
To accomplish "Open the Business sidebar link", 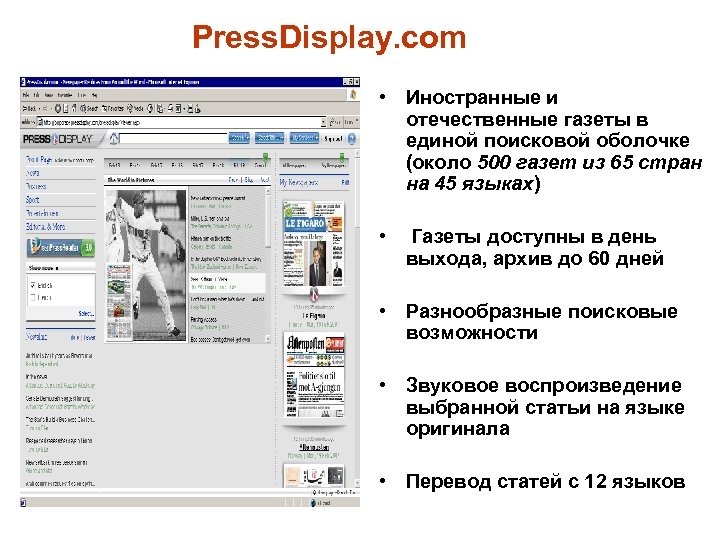I will coord(36,186).
